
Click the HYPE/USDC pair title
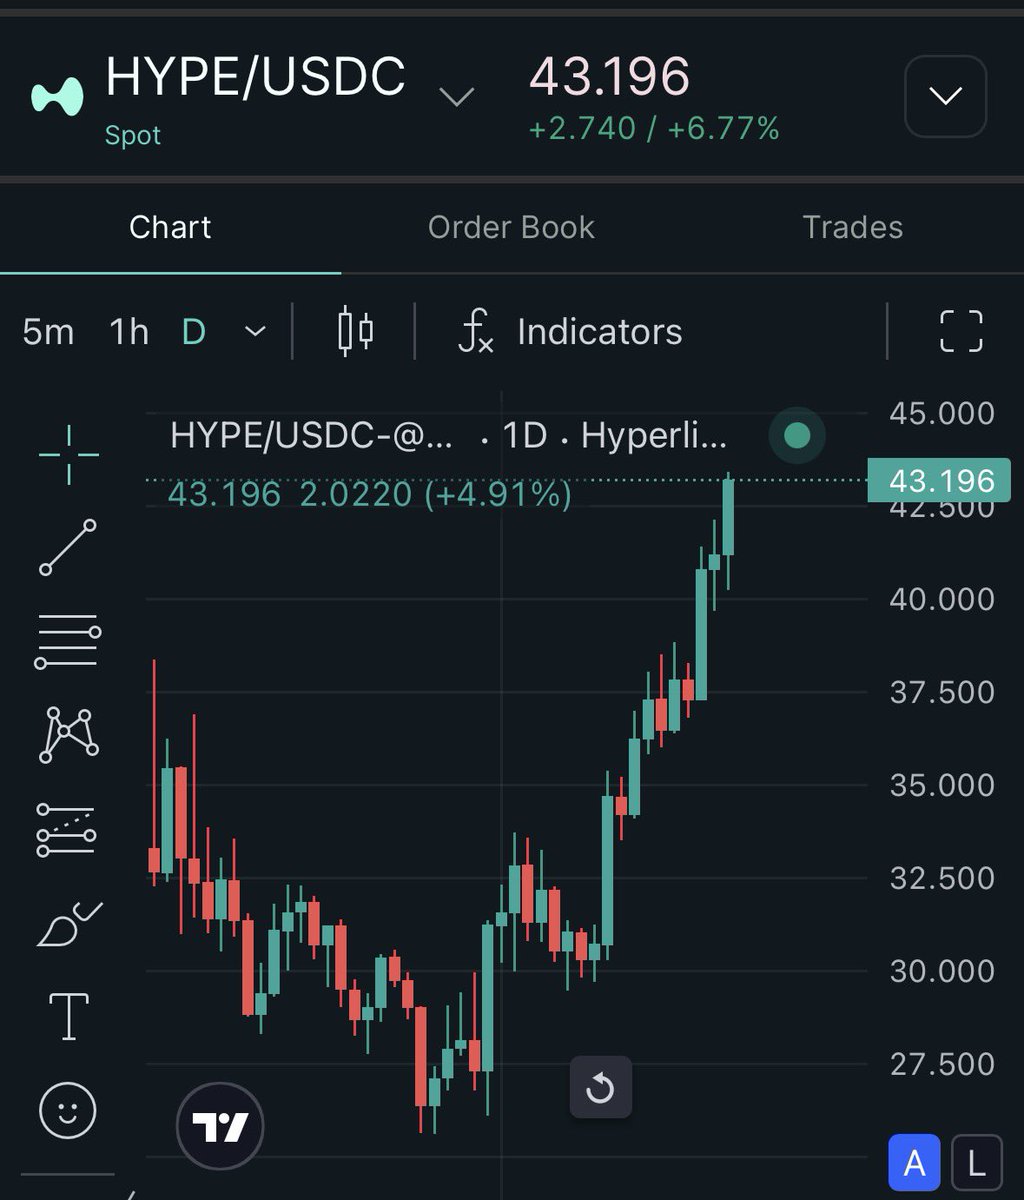pyautogui.click(x=255, y=77)
